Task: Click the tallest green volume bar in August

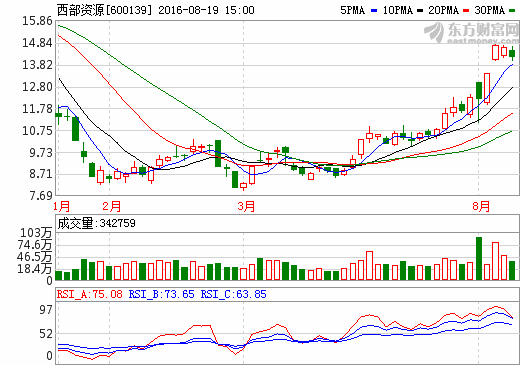Action: point(479,258)
